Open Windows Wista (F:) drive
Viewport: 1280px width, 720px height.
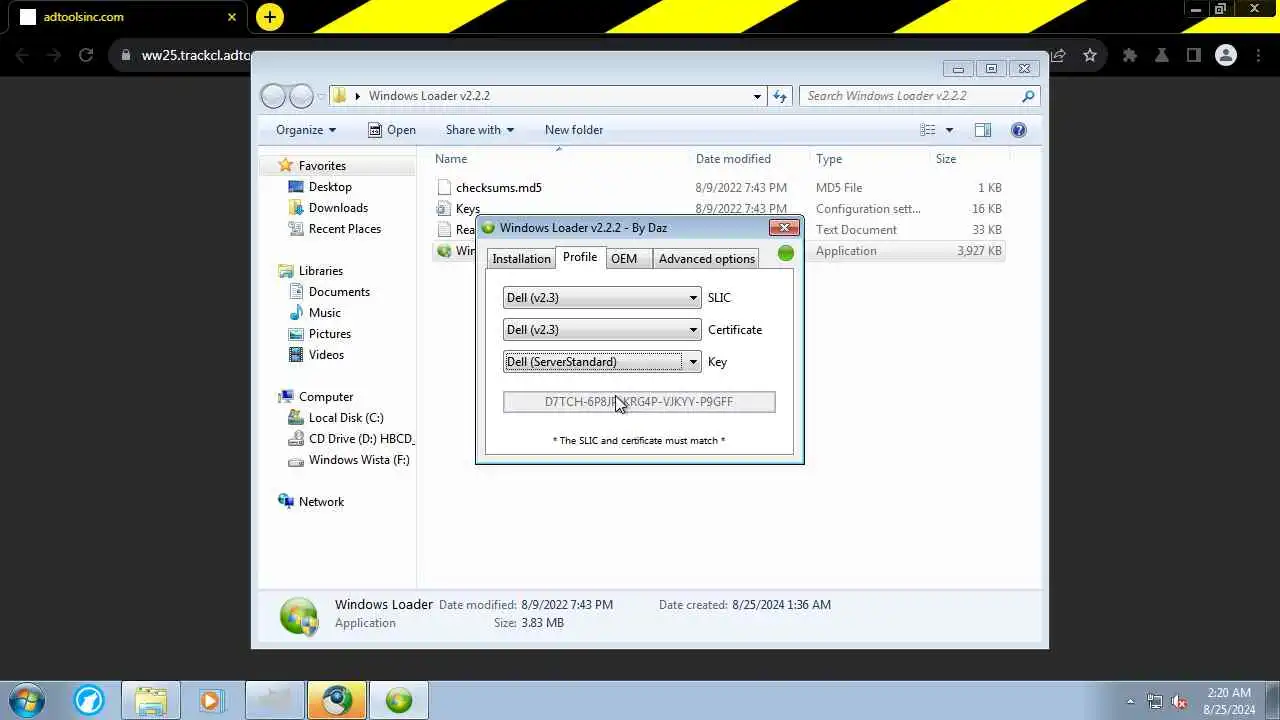(359, 460)
